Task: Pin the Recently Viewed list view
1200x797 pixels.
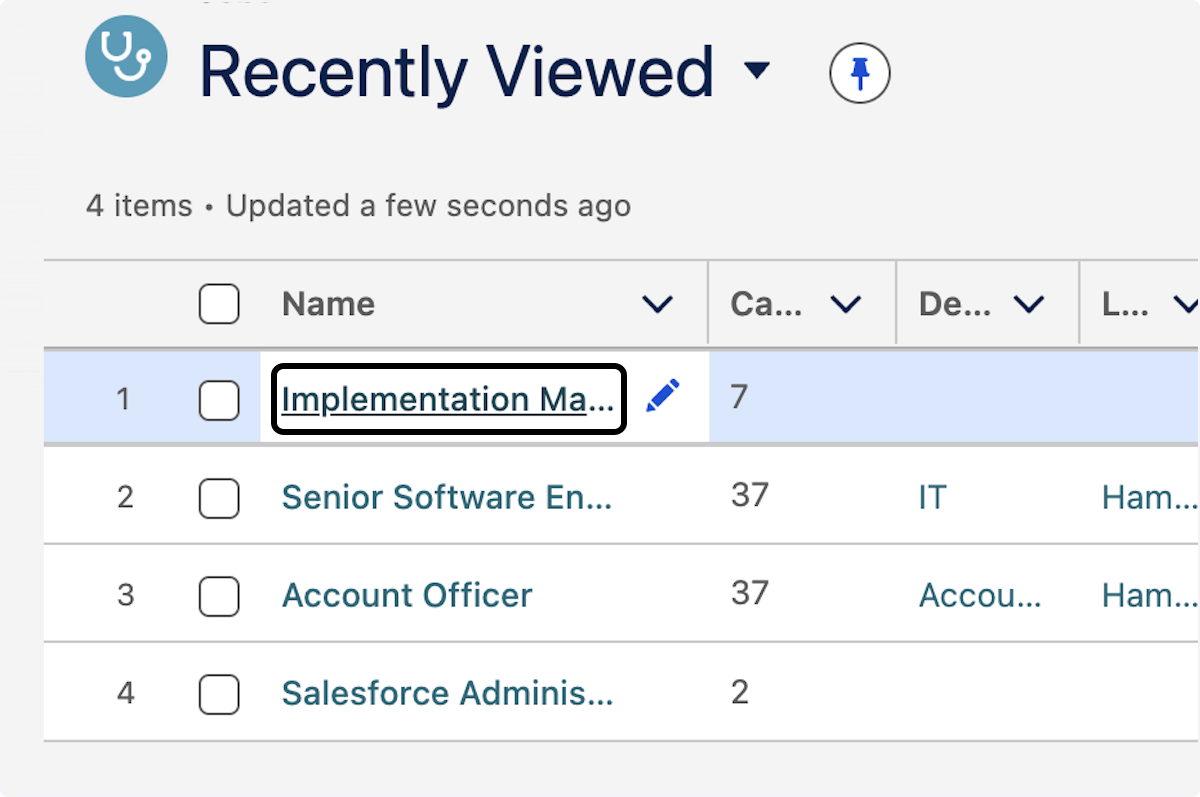Action: pos(858,73)
